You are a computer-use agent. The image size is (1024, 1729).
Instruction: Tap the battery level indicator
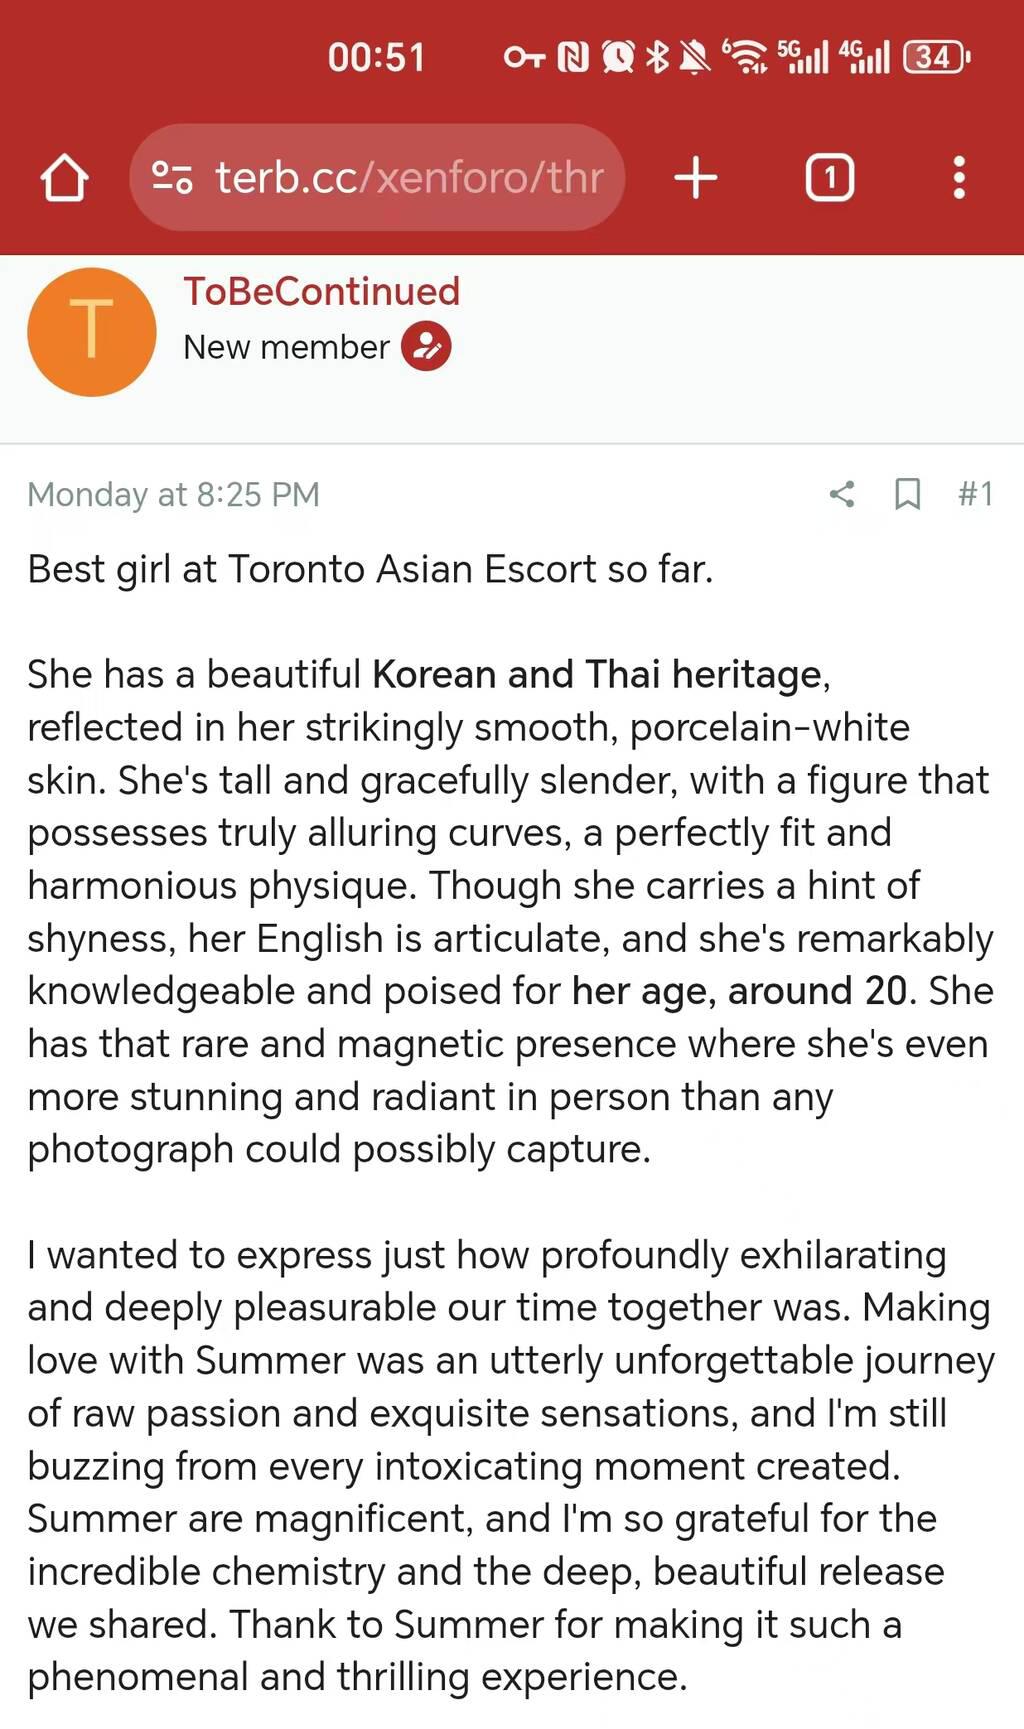935,57
